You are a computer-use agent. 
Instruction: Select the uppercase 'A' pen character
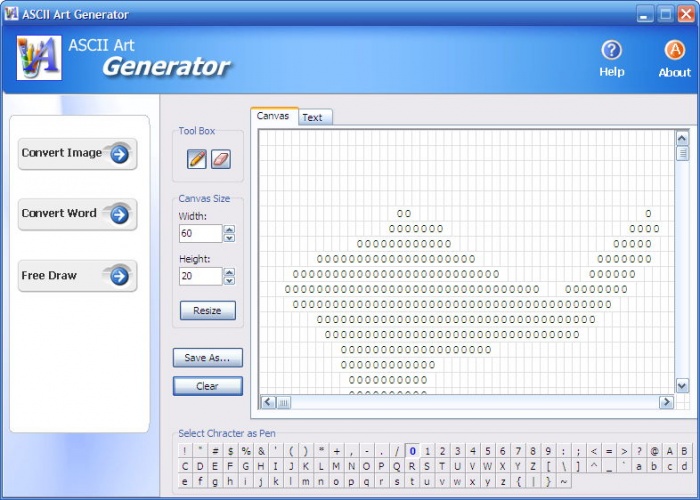click(669, 451)
